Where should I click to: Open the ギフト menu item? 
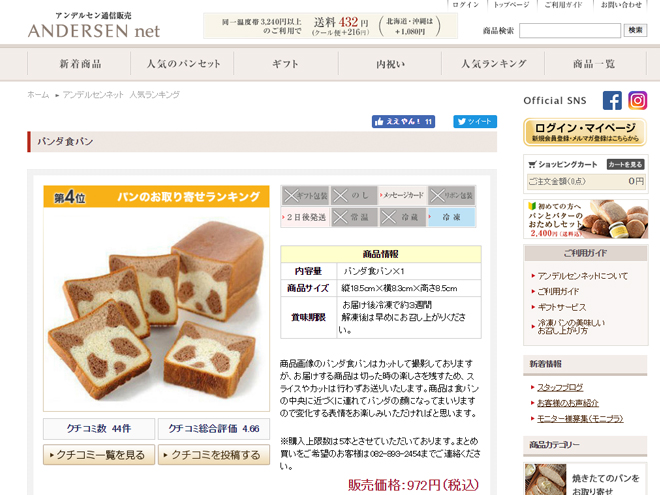(286, 64)
